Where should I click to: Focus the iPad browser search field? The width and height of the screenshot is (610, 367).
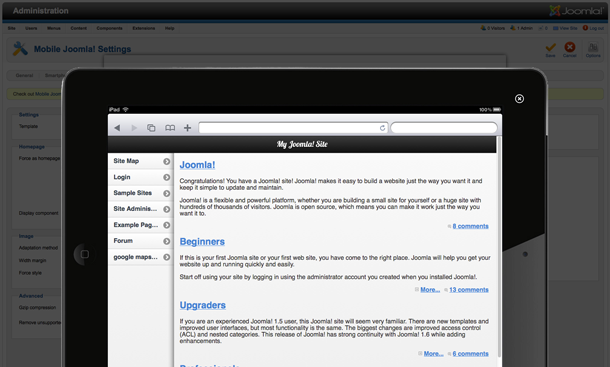(444, 128)
